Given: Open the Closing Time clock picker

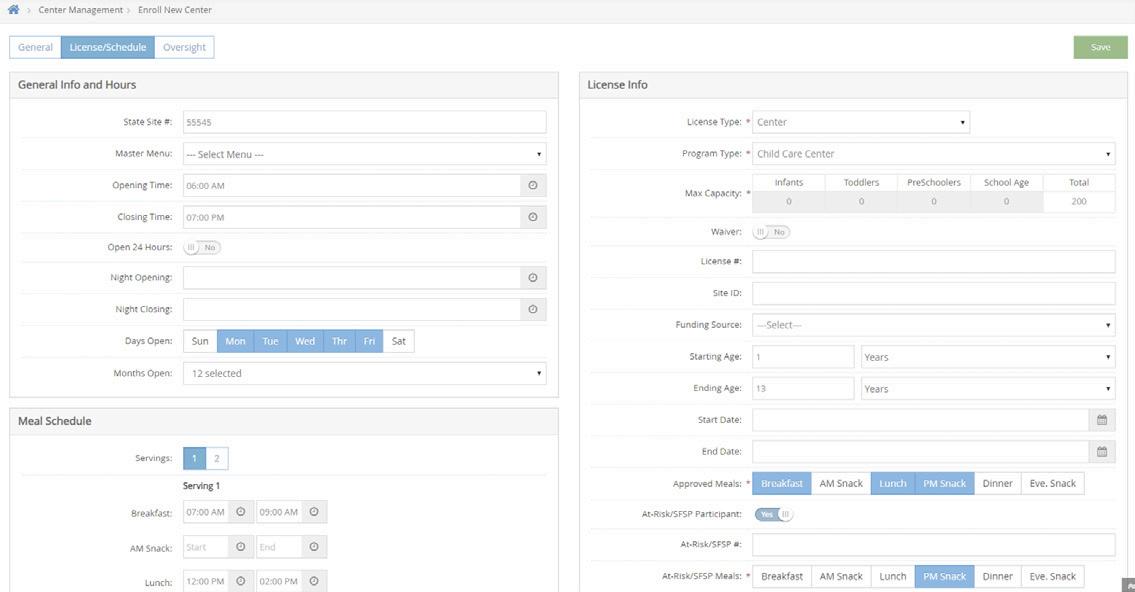Looking at the screenshot, I should [533, 217].
